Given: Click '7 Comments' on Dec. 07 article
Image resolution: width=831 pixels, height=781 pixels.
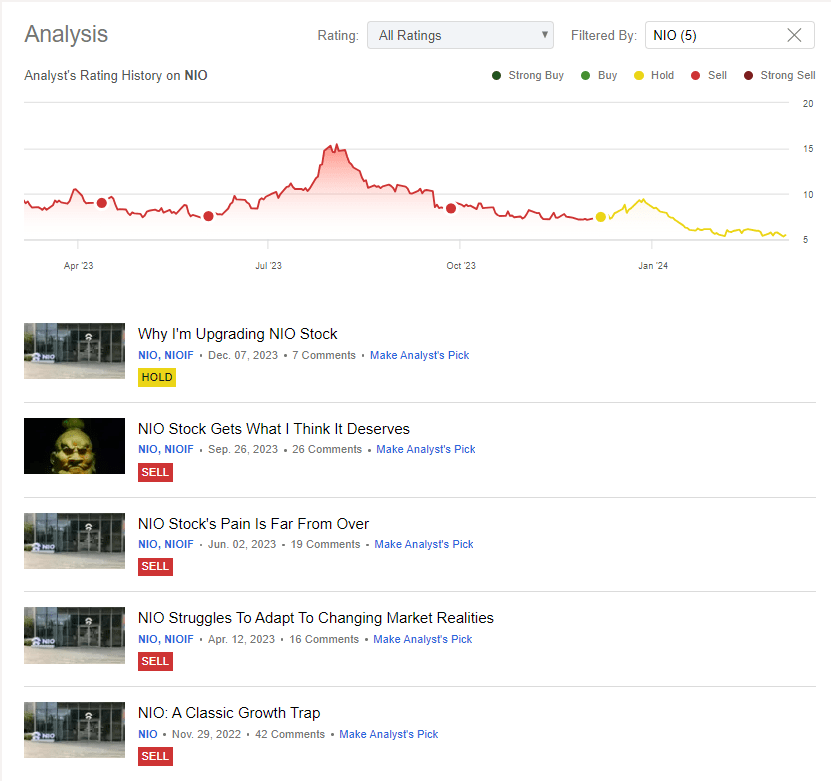Looking at the screenshot, I should pos(324,355).
